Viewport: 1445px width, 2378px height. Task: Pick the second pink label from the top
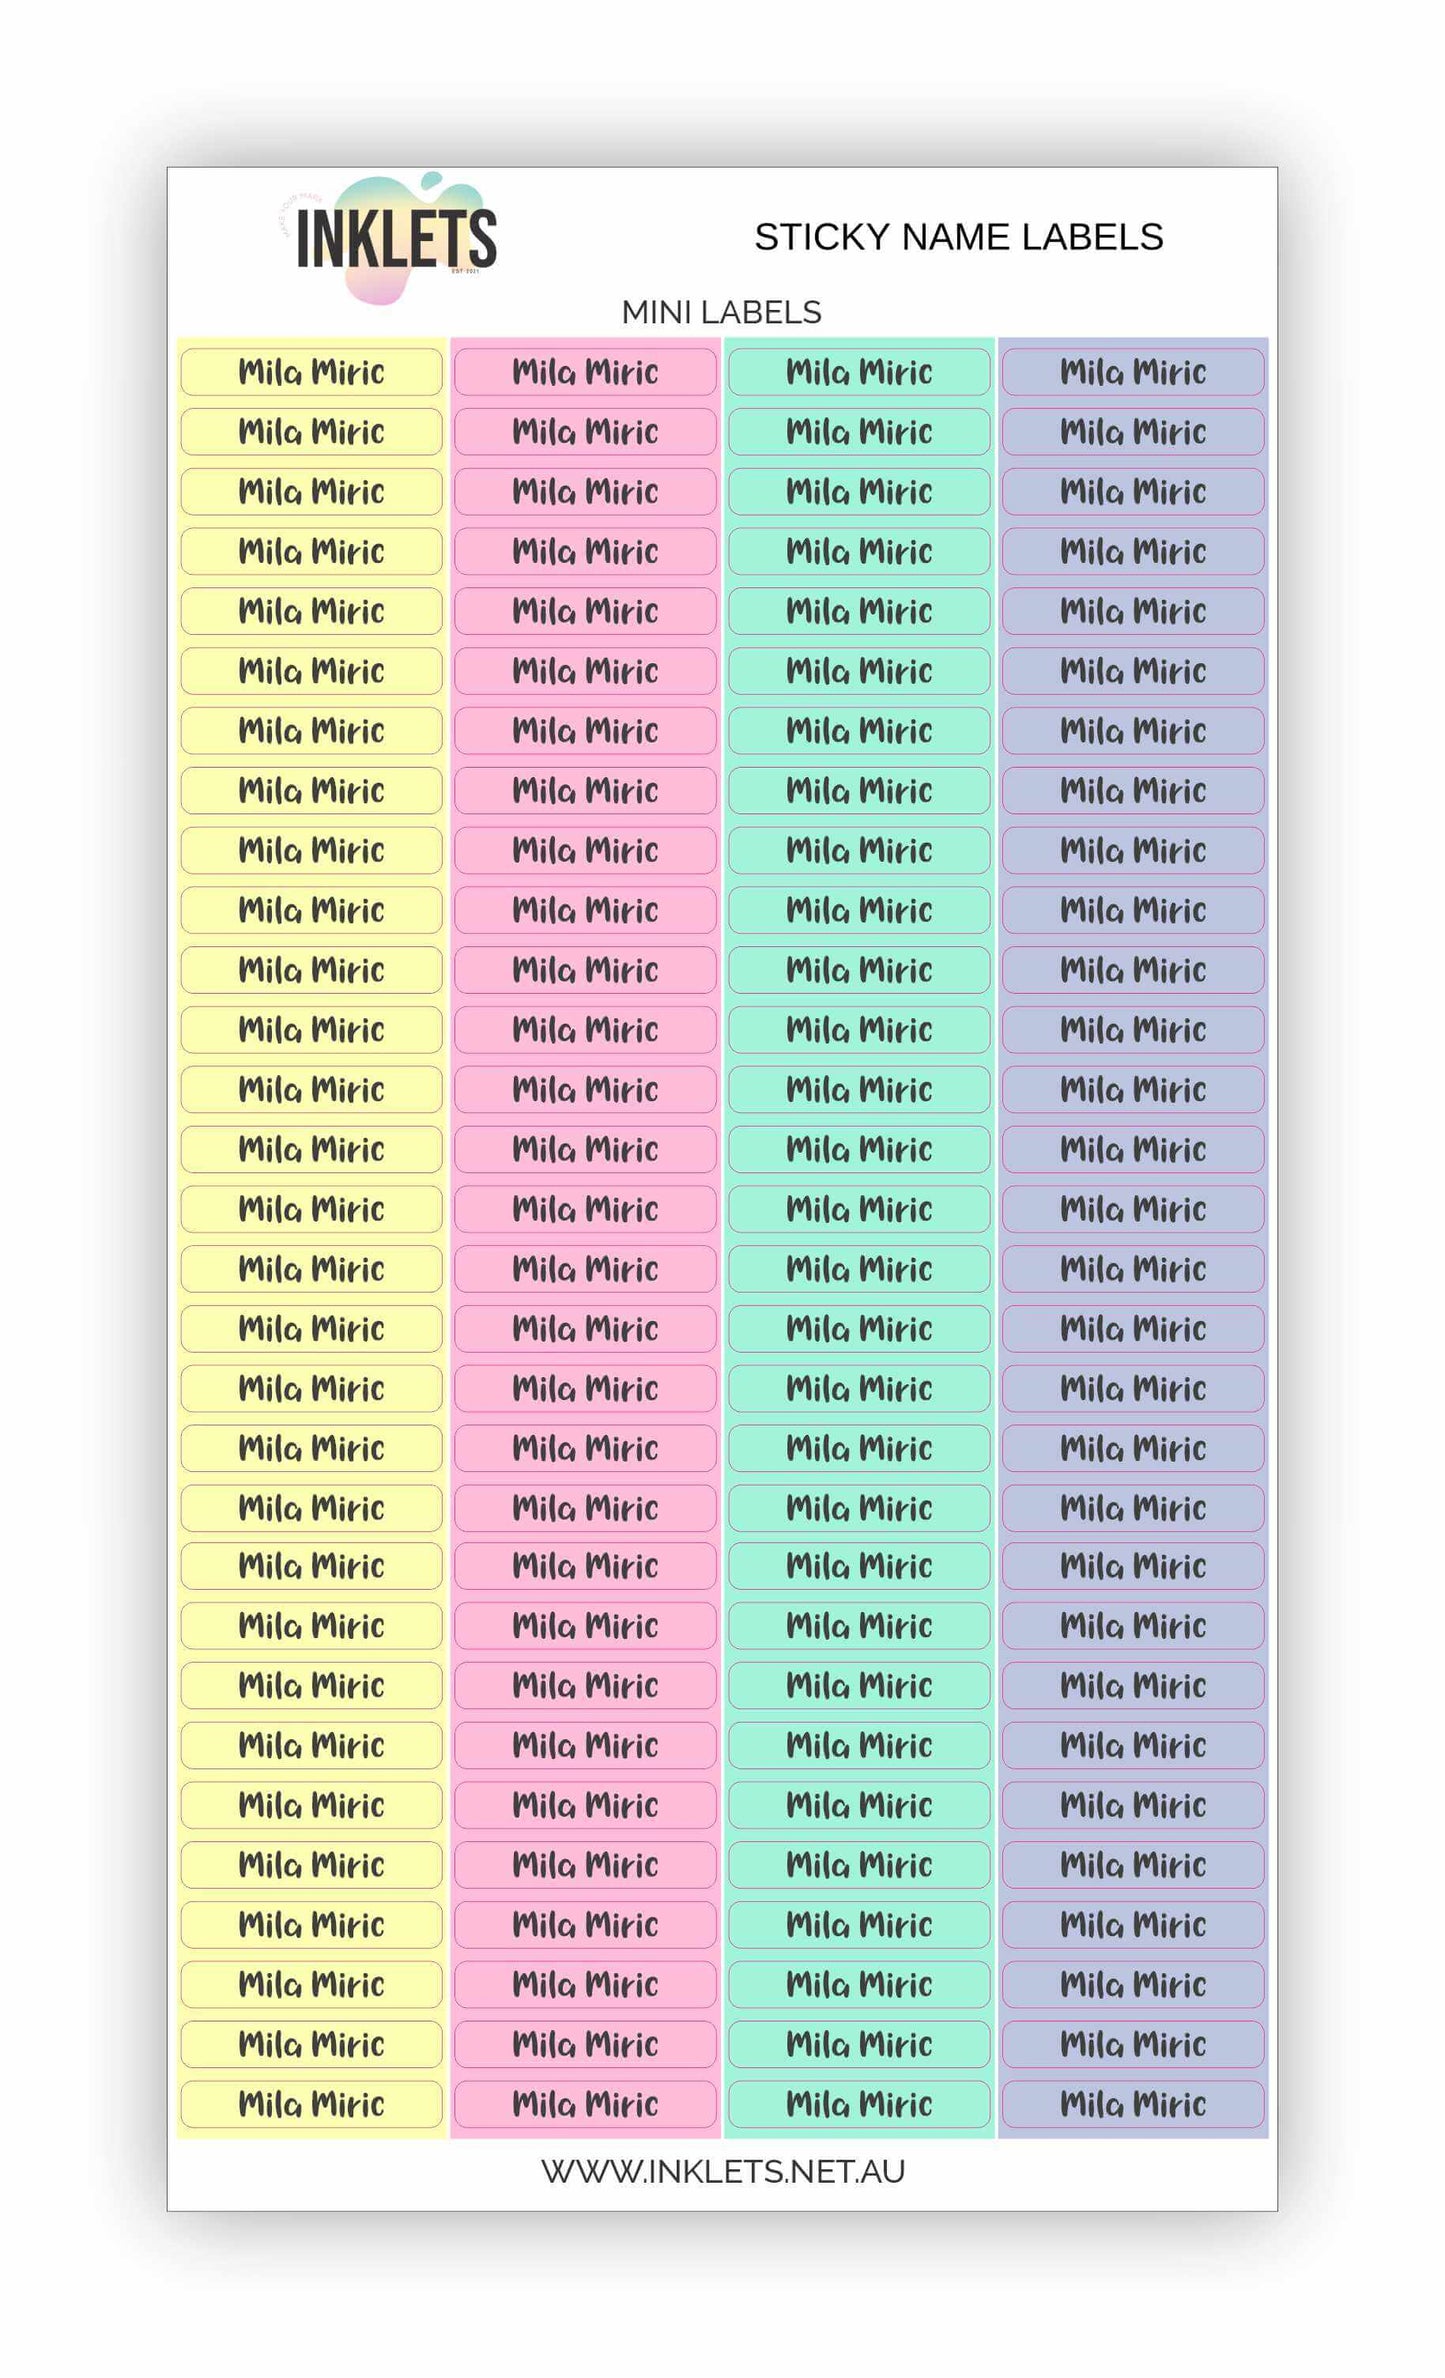(585, 432)
